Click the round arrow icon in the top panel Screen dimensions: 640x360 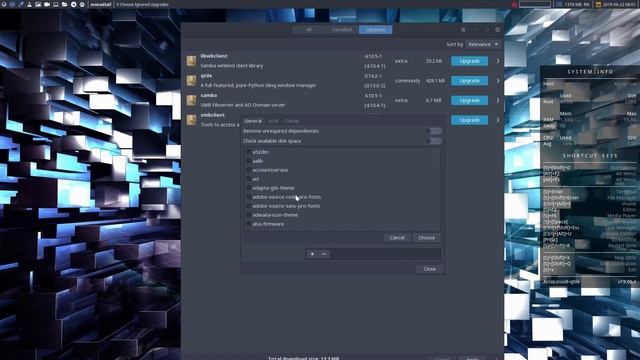pyautogui.click(x=73, y=4)
